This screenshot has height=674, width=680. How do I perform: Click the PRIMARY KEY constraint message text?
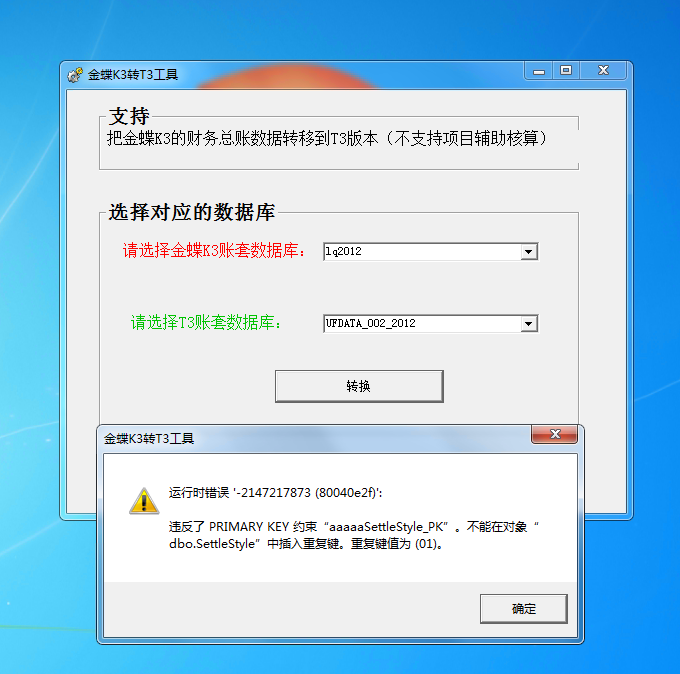tap(353, 535)
